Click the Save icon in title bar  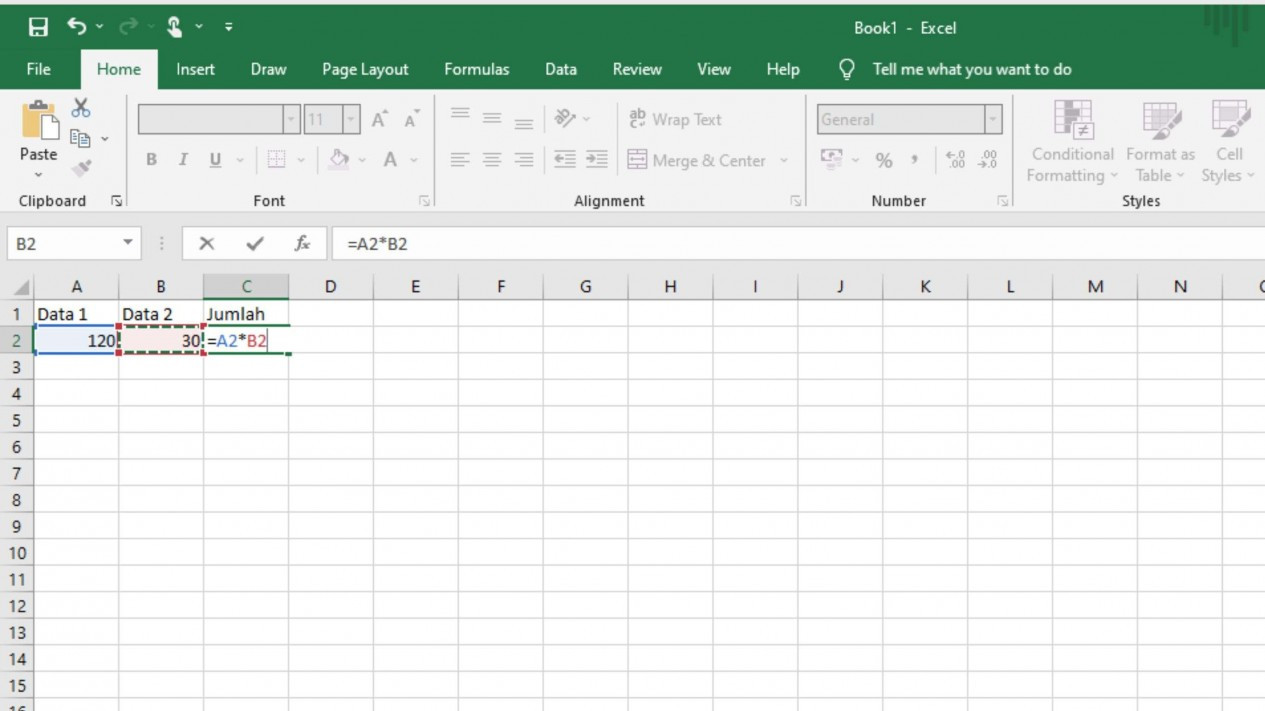click(x=38, y=27)
